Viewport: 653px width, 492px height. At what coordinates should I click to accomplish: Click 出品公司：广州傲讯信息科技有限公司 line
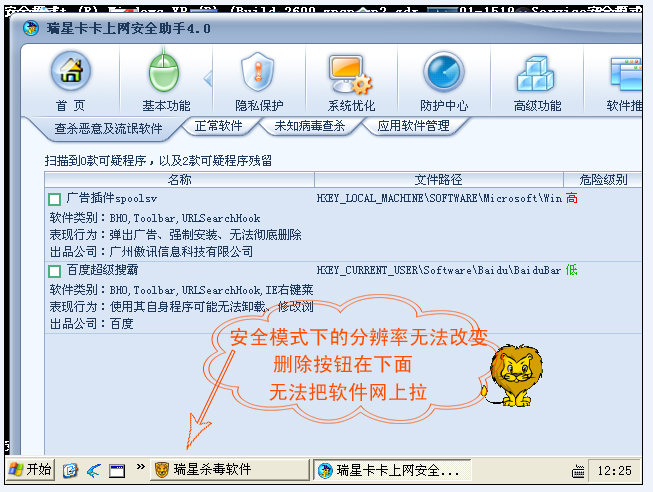click(x=151, y=252)
